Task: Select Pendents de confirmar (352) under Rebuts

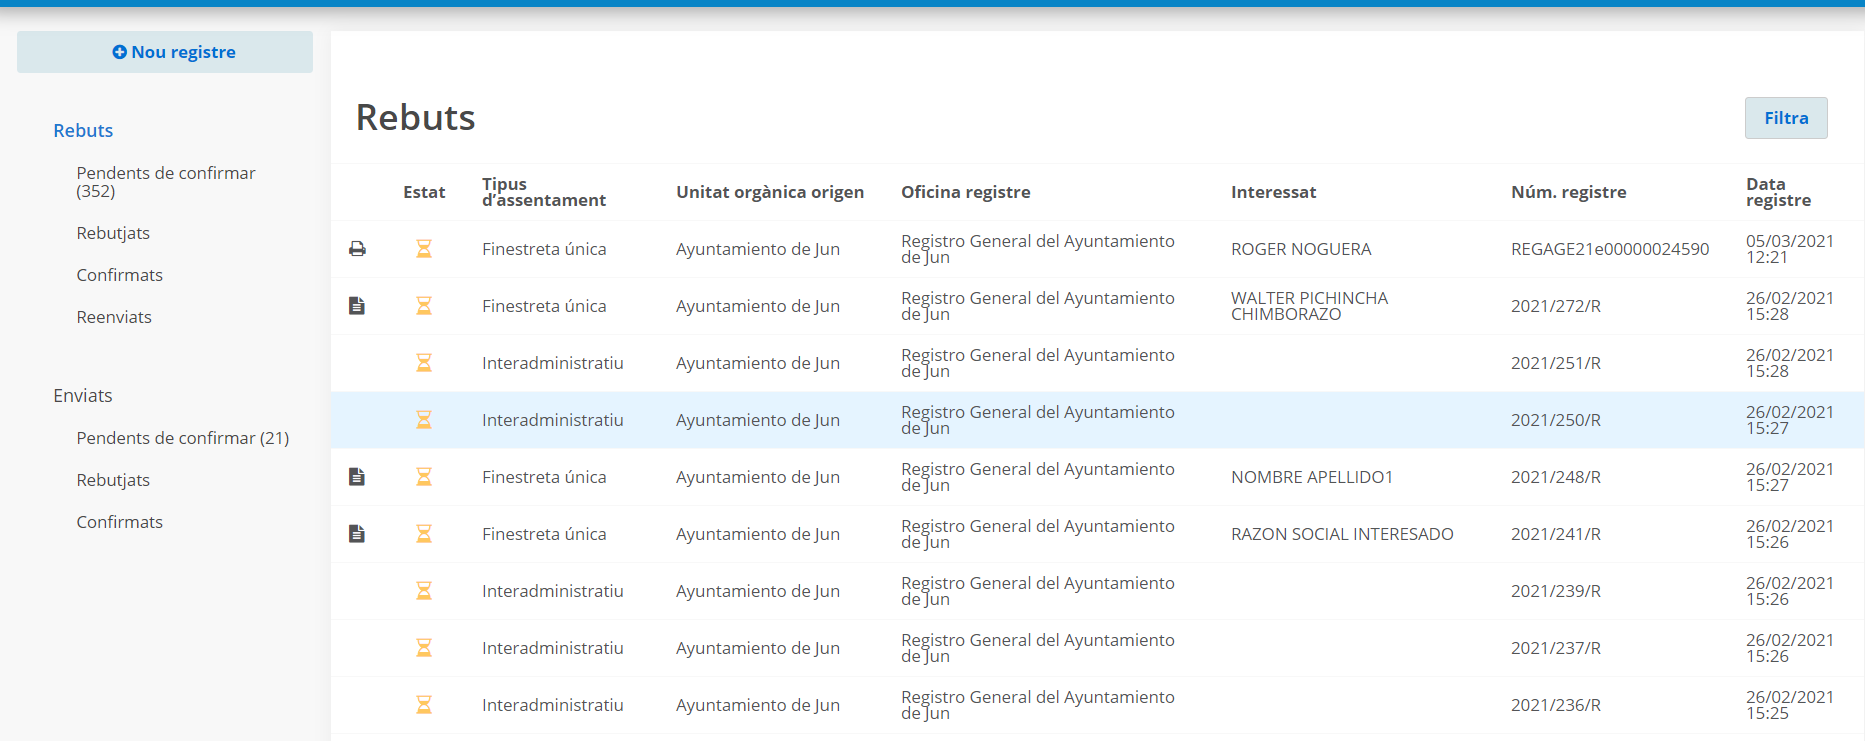Action: pyautogui.click(x=165, y=182)
